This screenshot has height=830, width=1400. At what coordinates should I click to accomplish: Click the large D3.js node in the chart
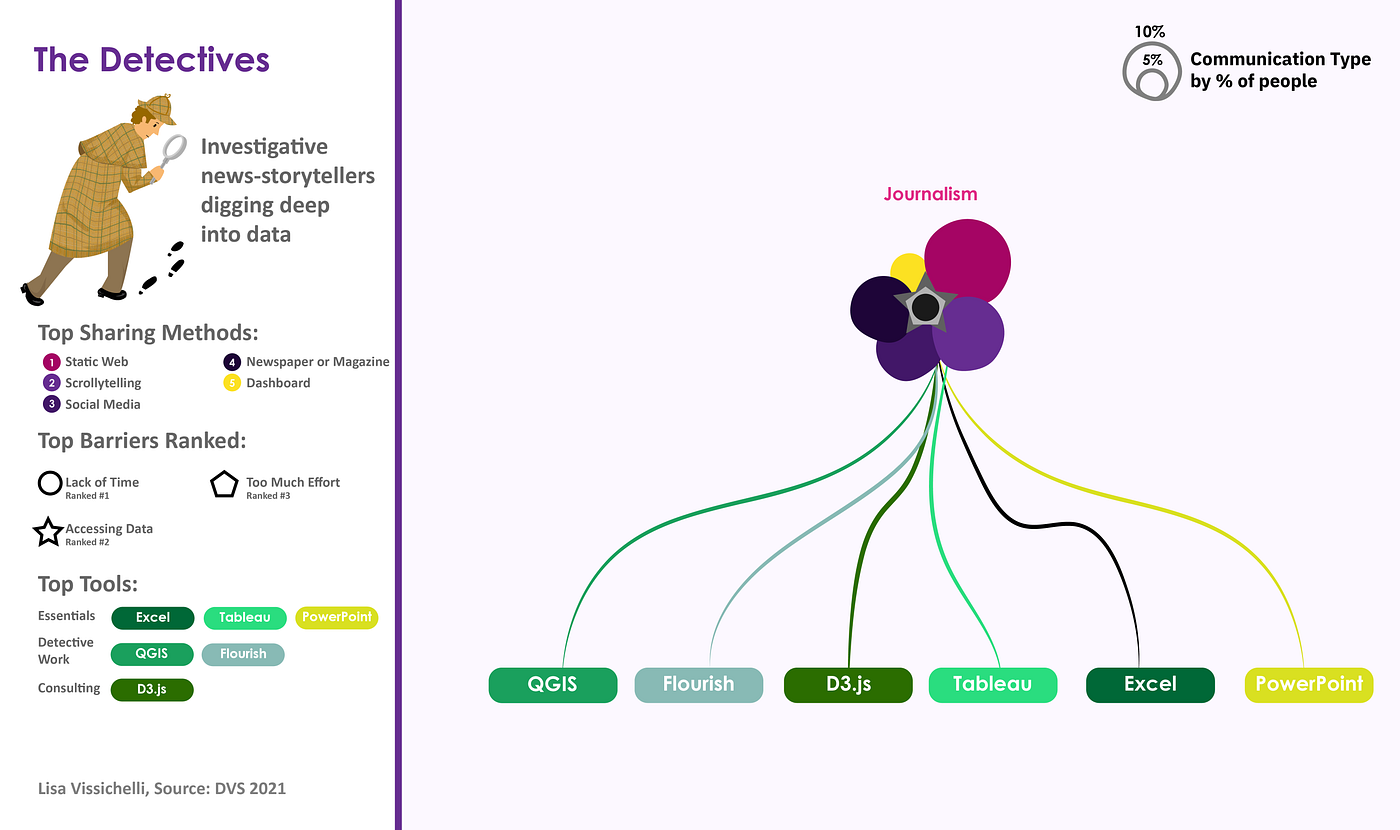[848, 685]
